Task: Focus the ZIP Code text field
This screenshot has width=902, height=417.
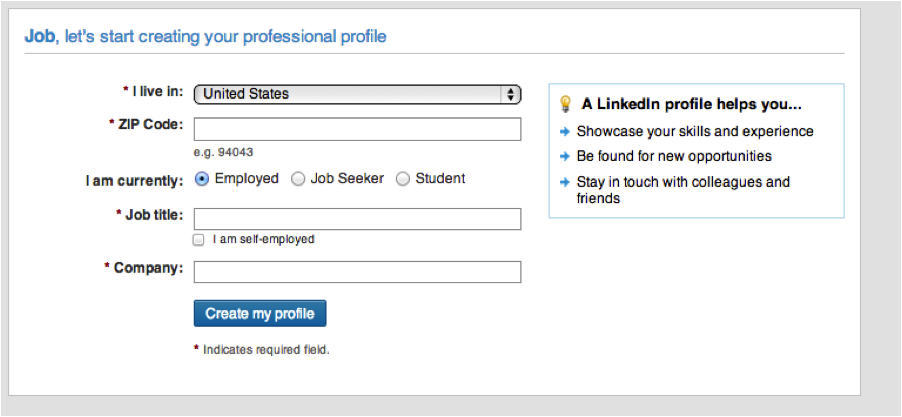Action: coord(357,129)
